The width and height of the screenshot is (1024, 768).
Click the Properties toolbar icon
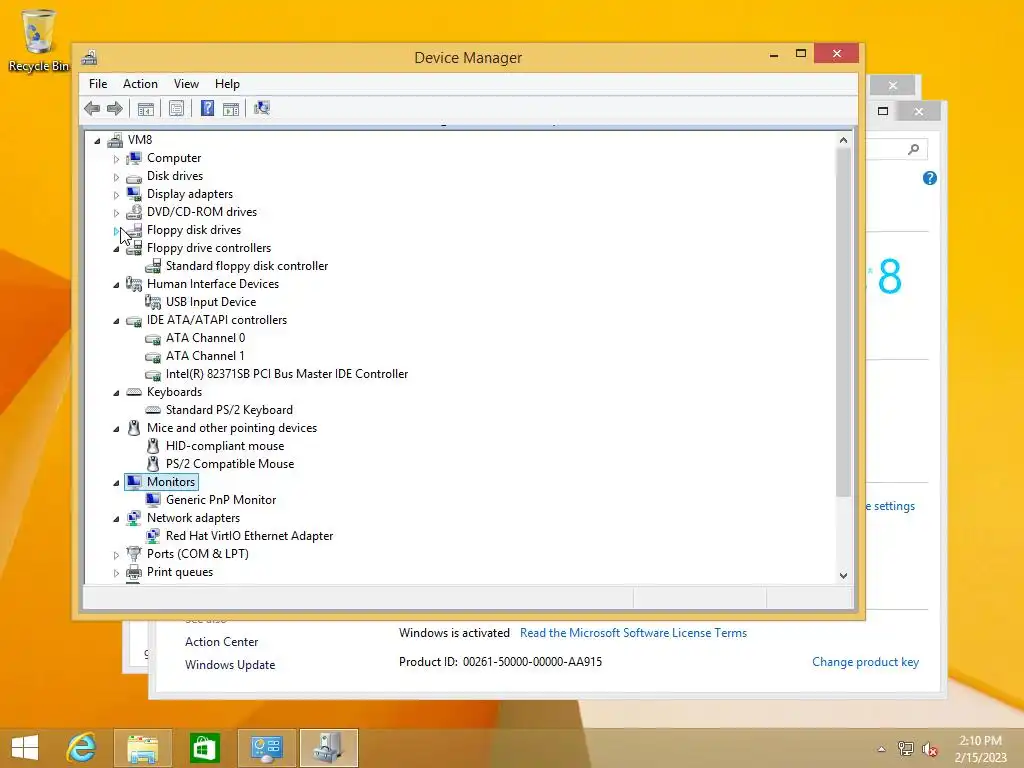tap(176, 108)
